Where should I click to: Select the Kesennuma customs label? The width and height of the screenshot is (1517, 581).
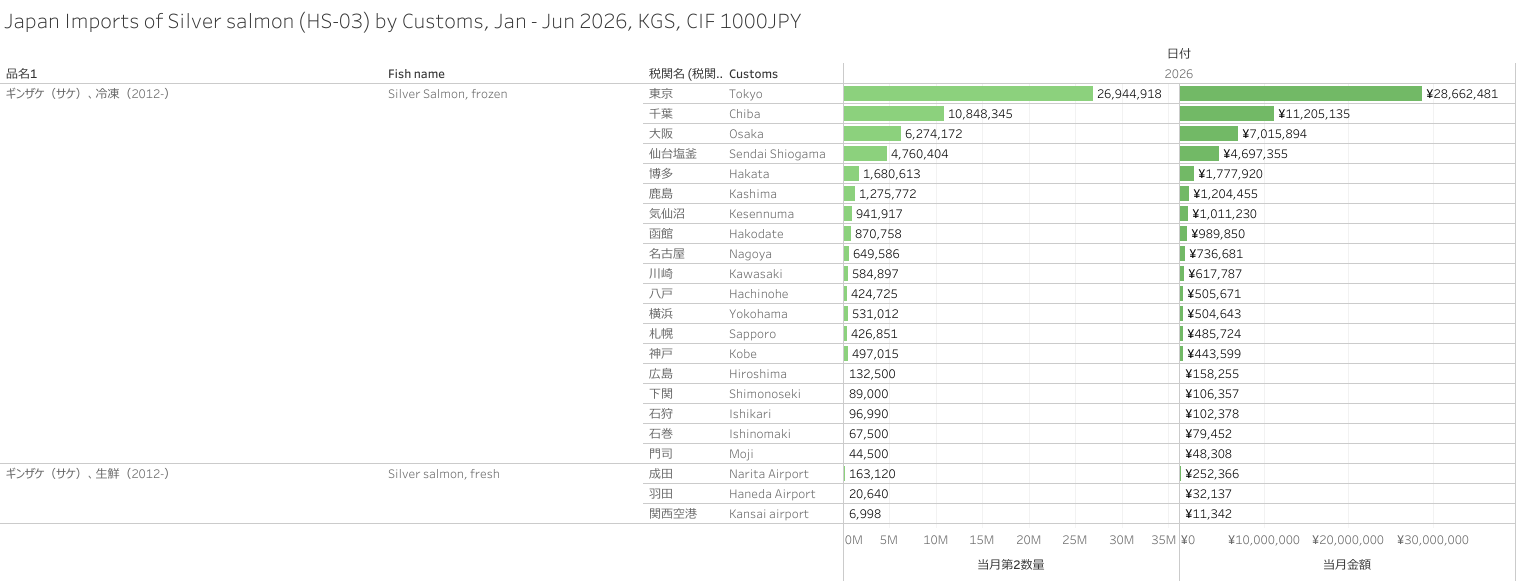[x=760, y=214]
